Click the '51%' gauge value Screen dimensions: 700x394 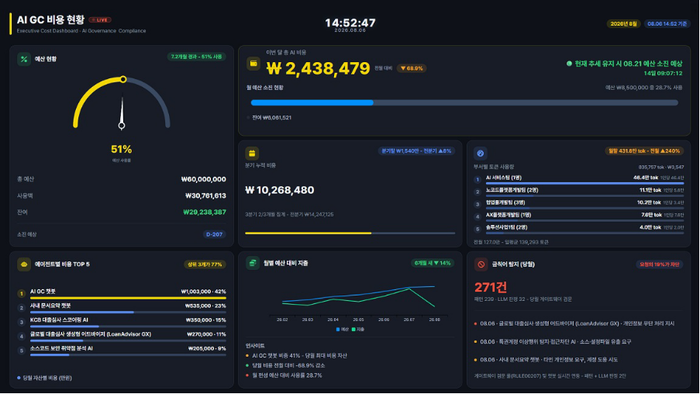click(121, 149)
